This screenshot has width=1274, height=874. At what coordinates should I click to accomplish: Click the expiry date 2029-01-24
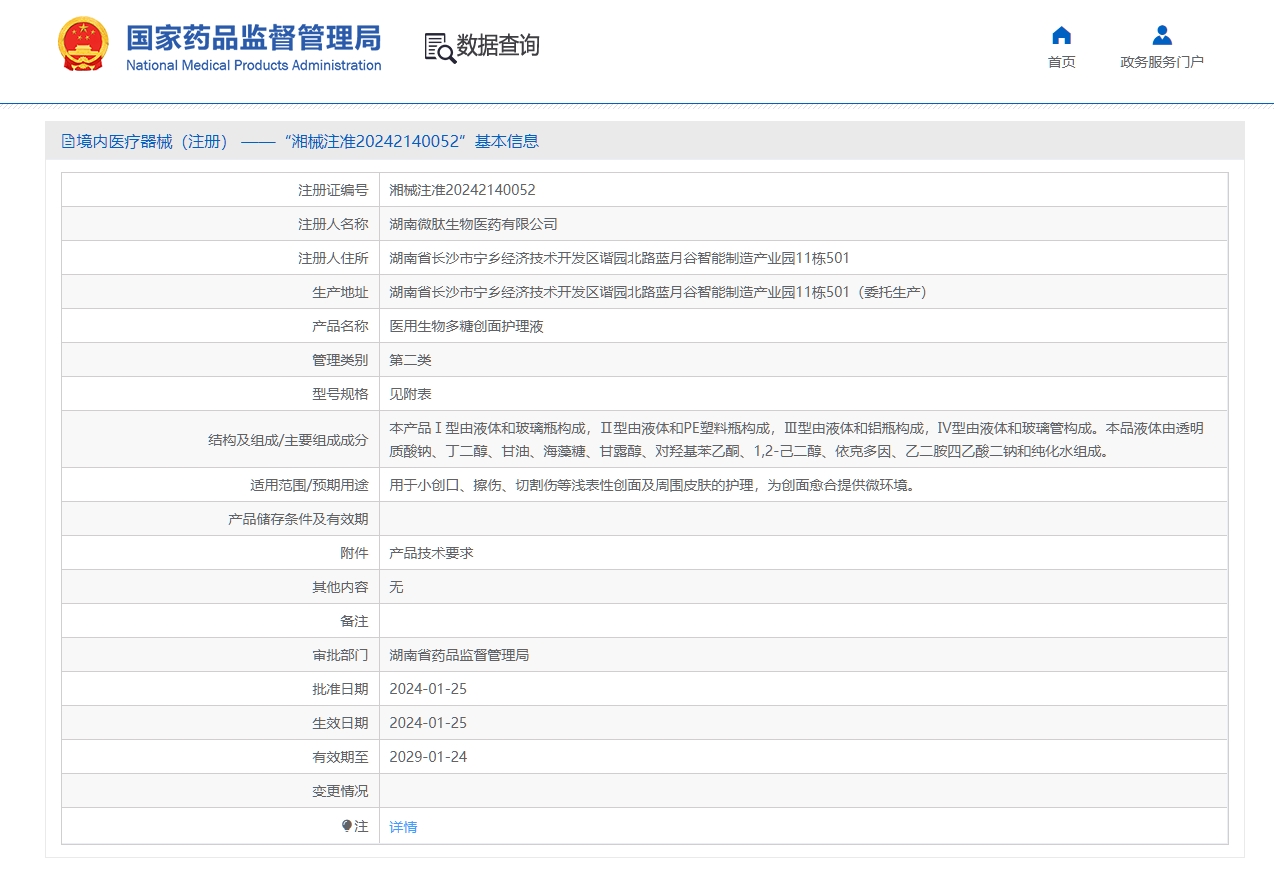pyautogui.click(x=428, y=757)
